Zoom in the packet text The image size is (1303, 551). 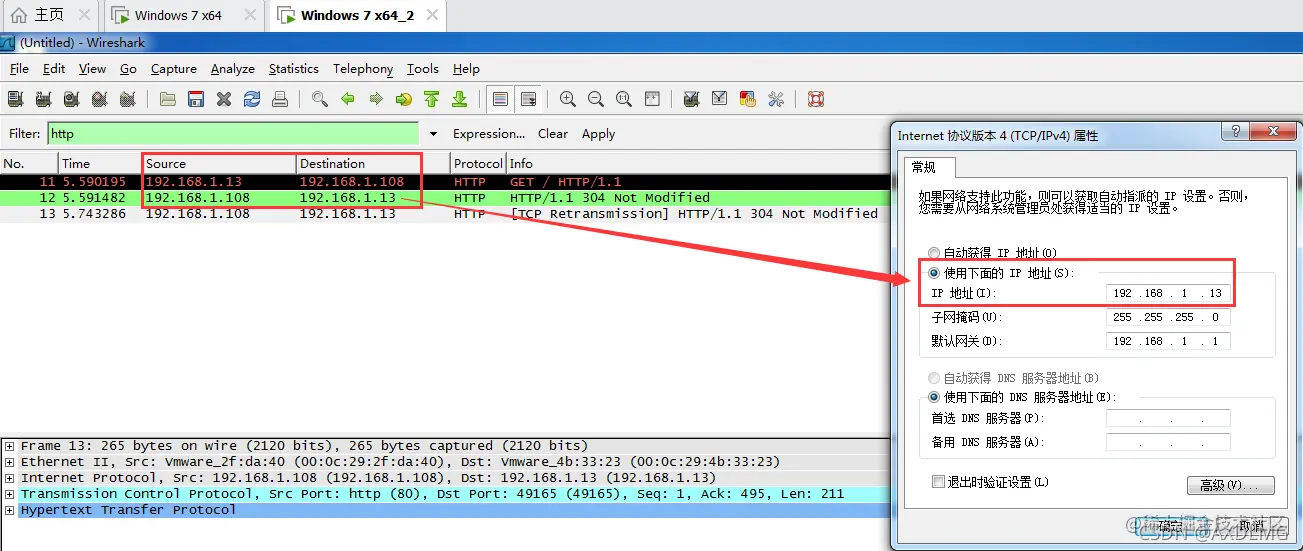568,99
